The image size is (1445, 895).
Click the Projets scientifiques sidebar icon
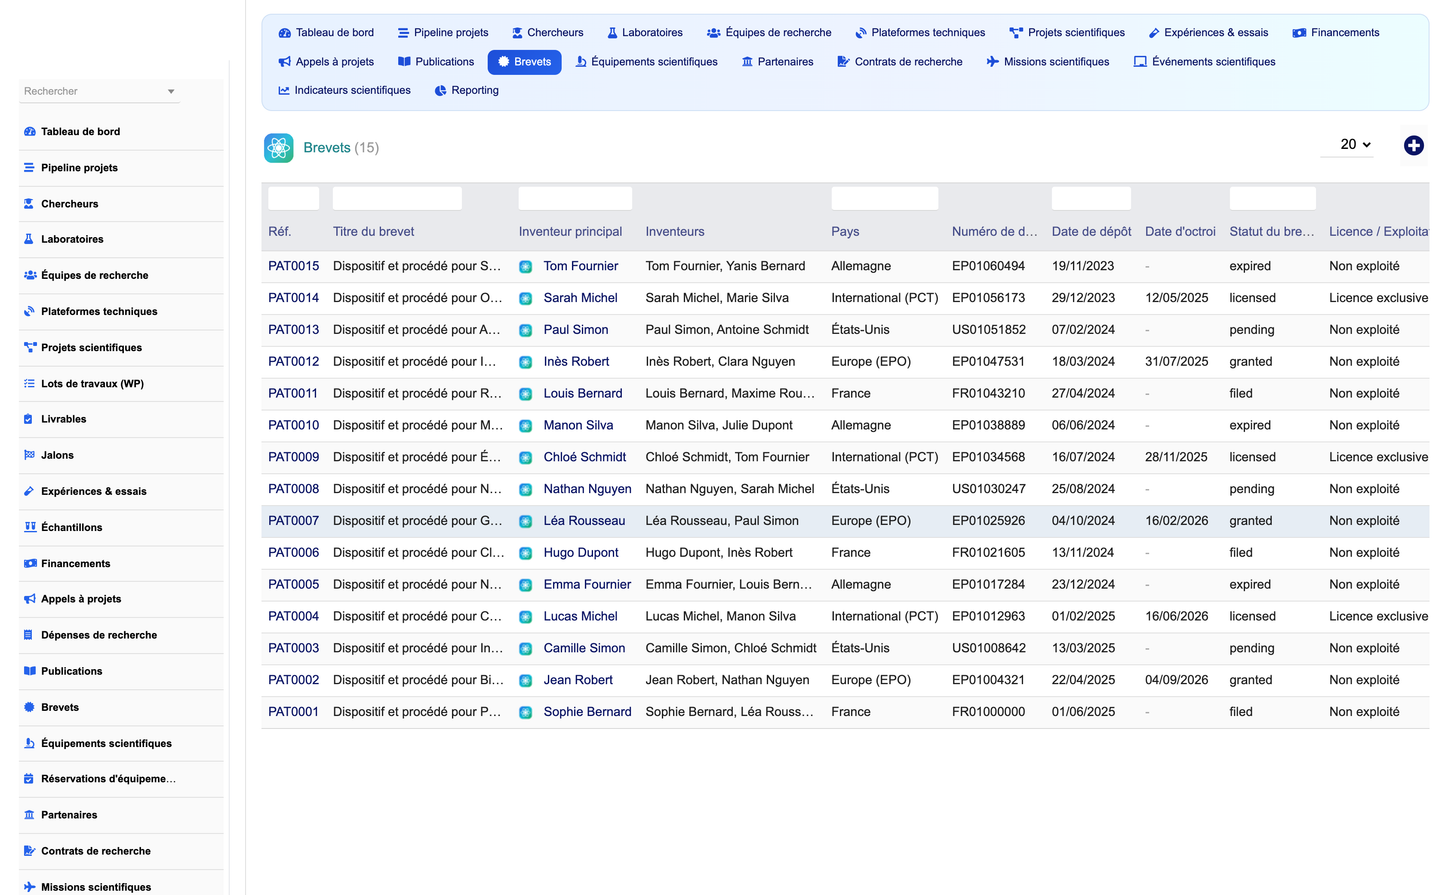pyautogui.click(x=30, y=347)
